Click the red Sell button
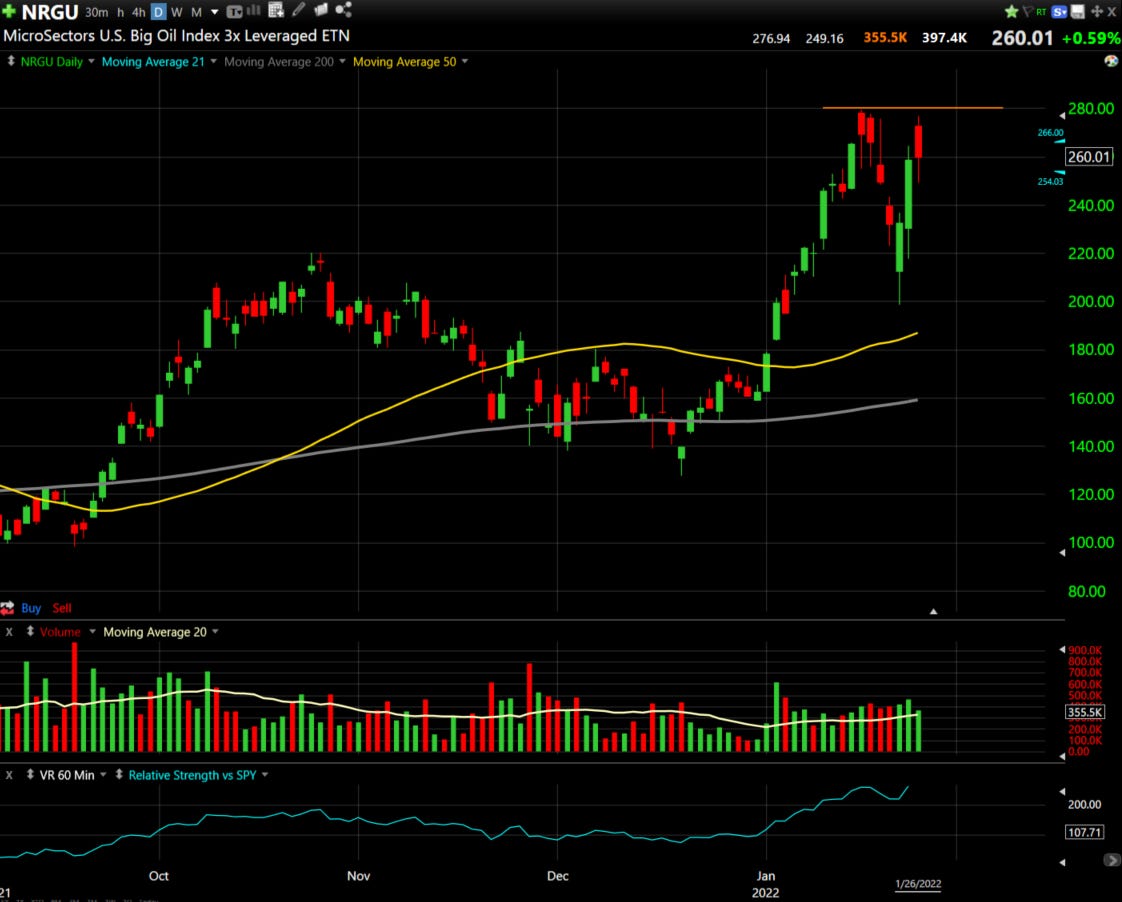The image size is (1122, 902). [x=62, y=608]
